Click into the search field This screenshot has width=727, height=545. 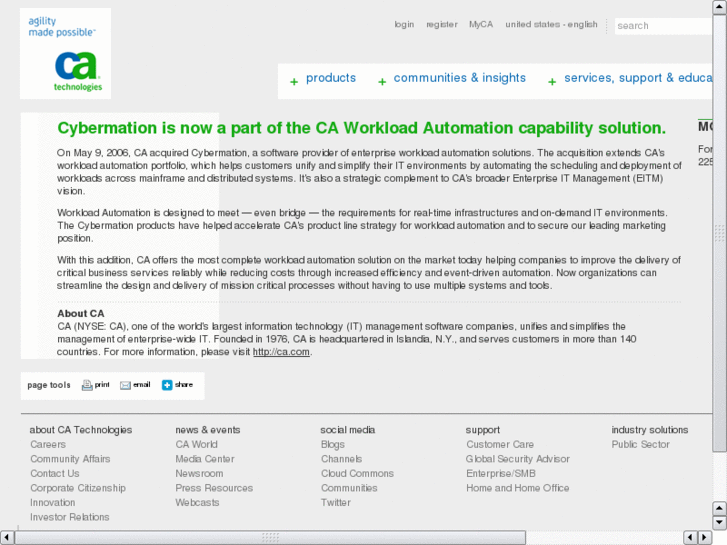coord(663,26)
